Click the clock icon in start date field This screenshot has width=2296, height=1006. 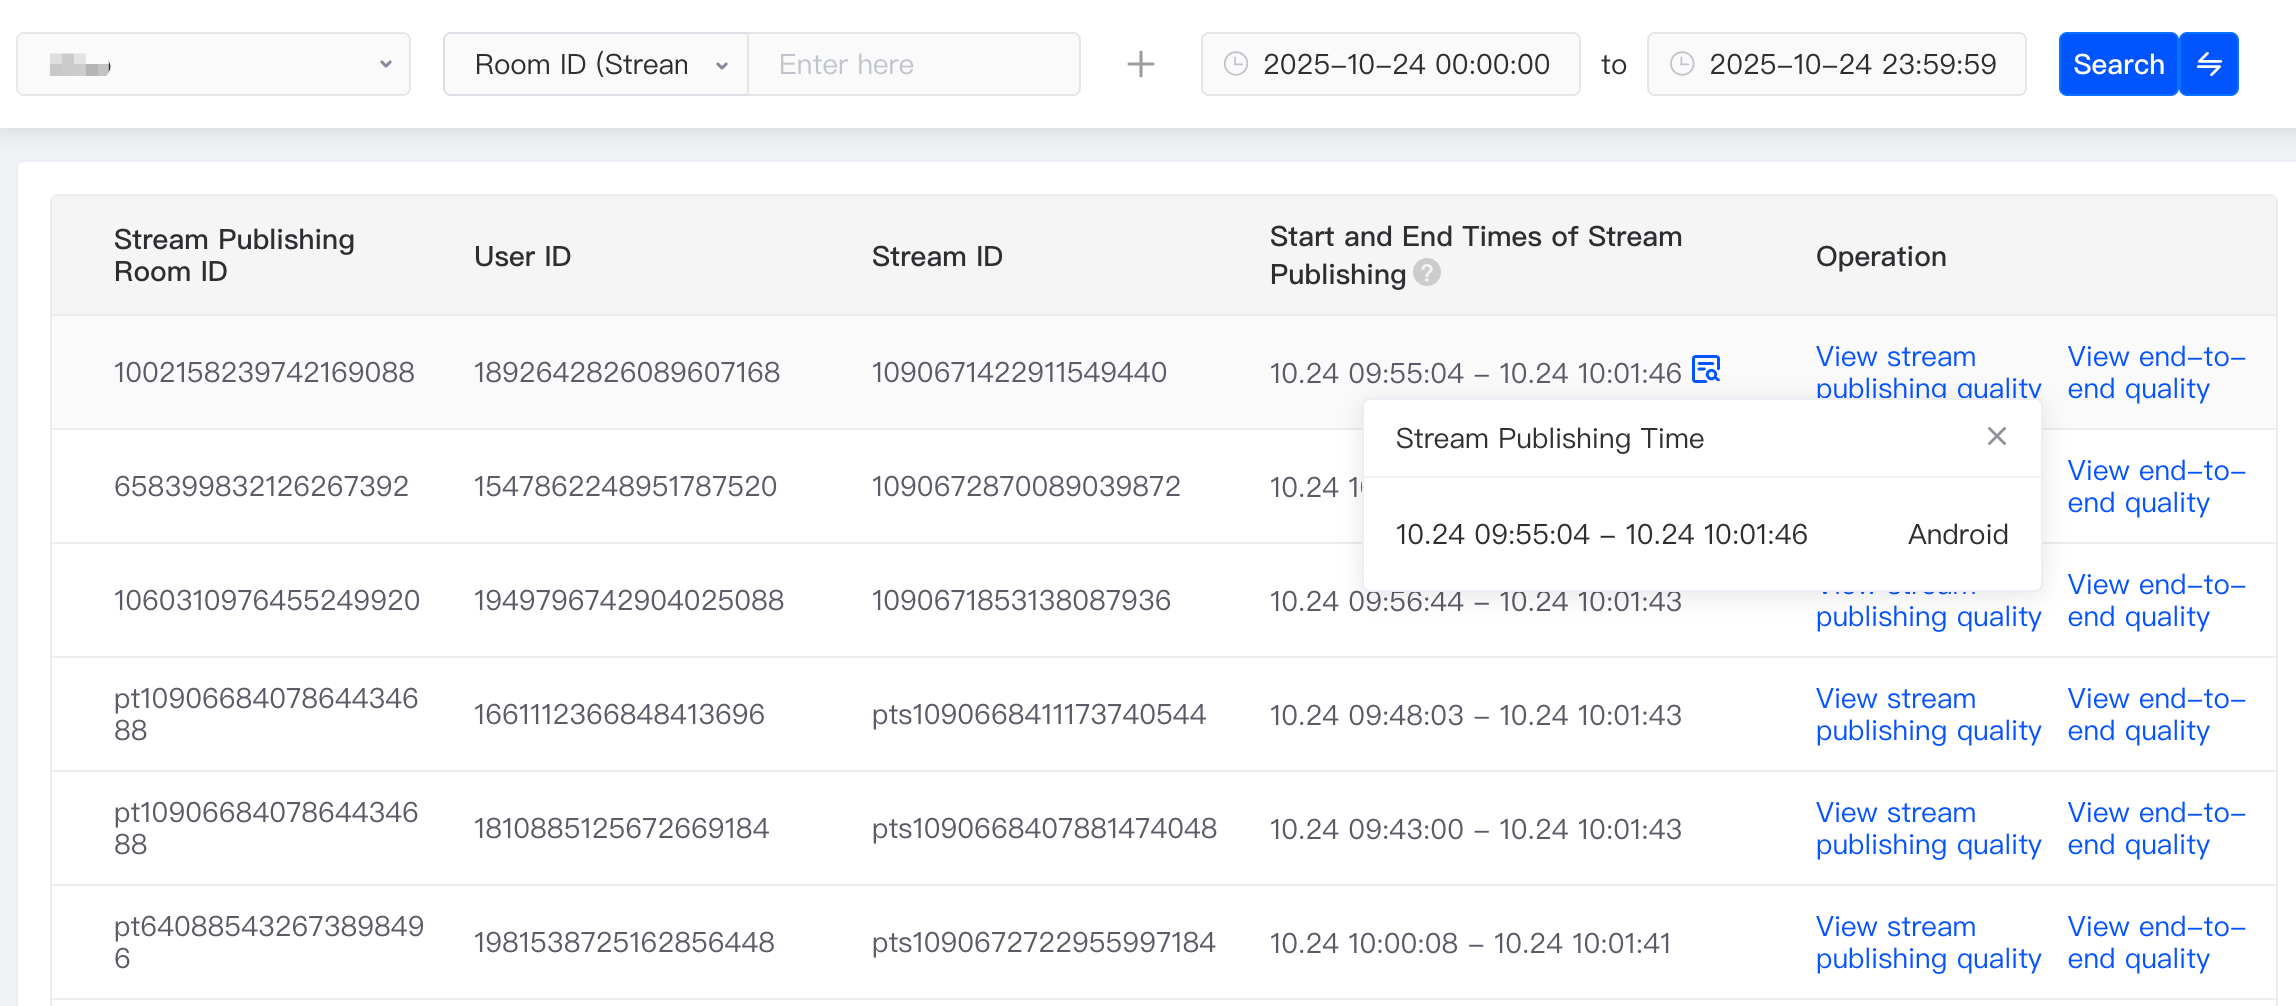[1236, 65]
